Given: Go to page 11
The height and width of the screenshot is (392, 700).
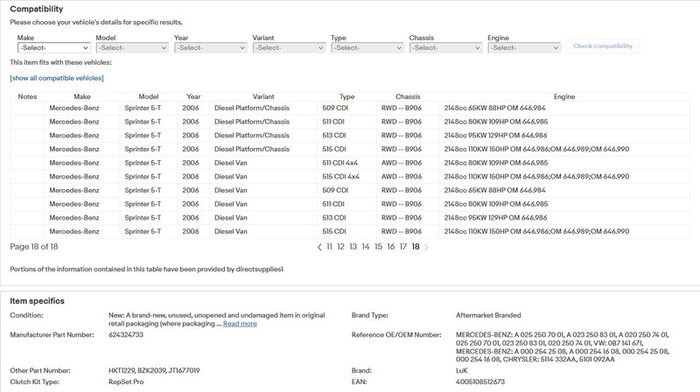Looking at the screenshot, I should tap(329, 246).
